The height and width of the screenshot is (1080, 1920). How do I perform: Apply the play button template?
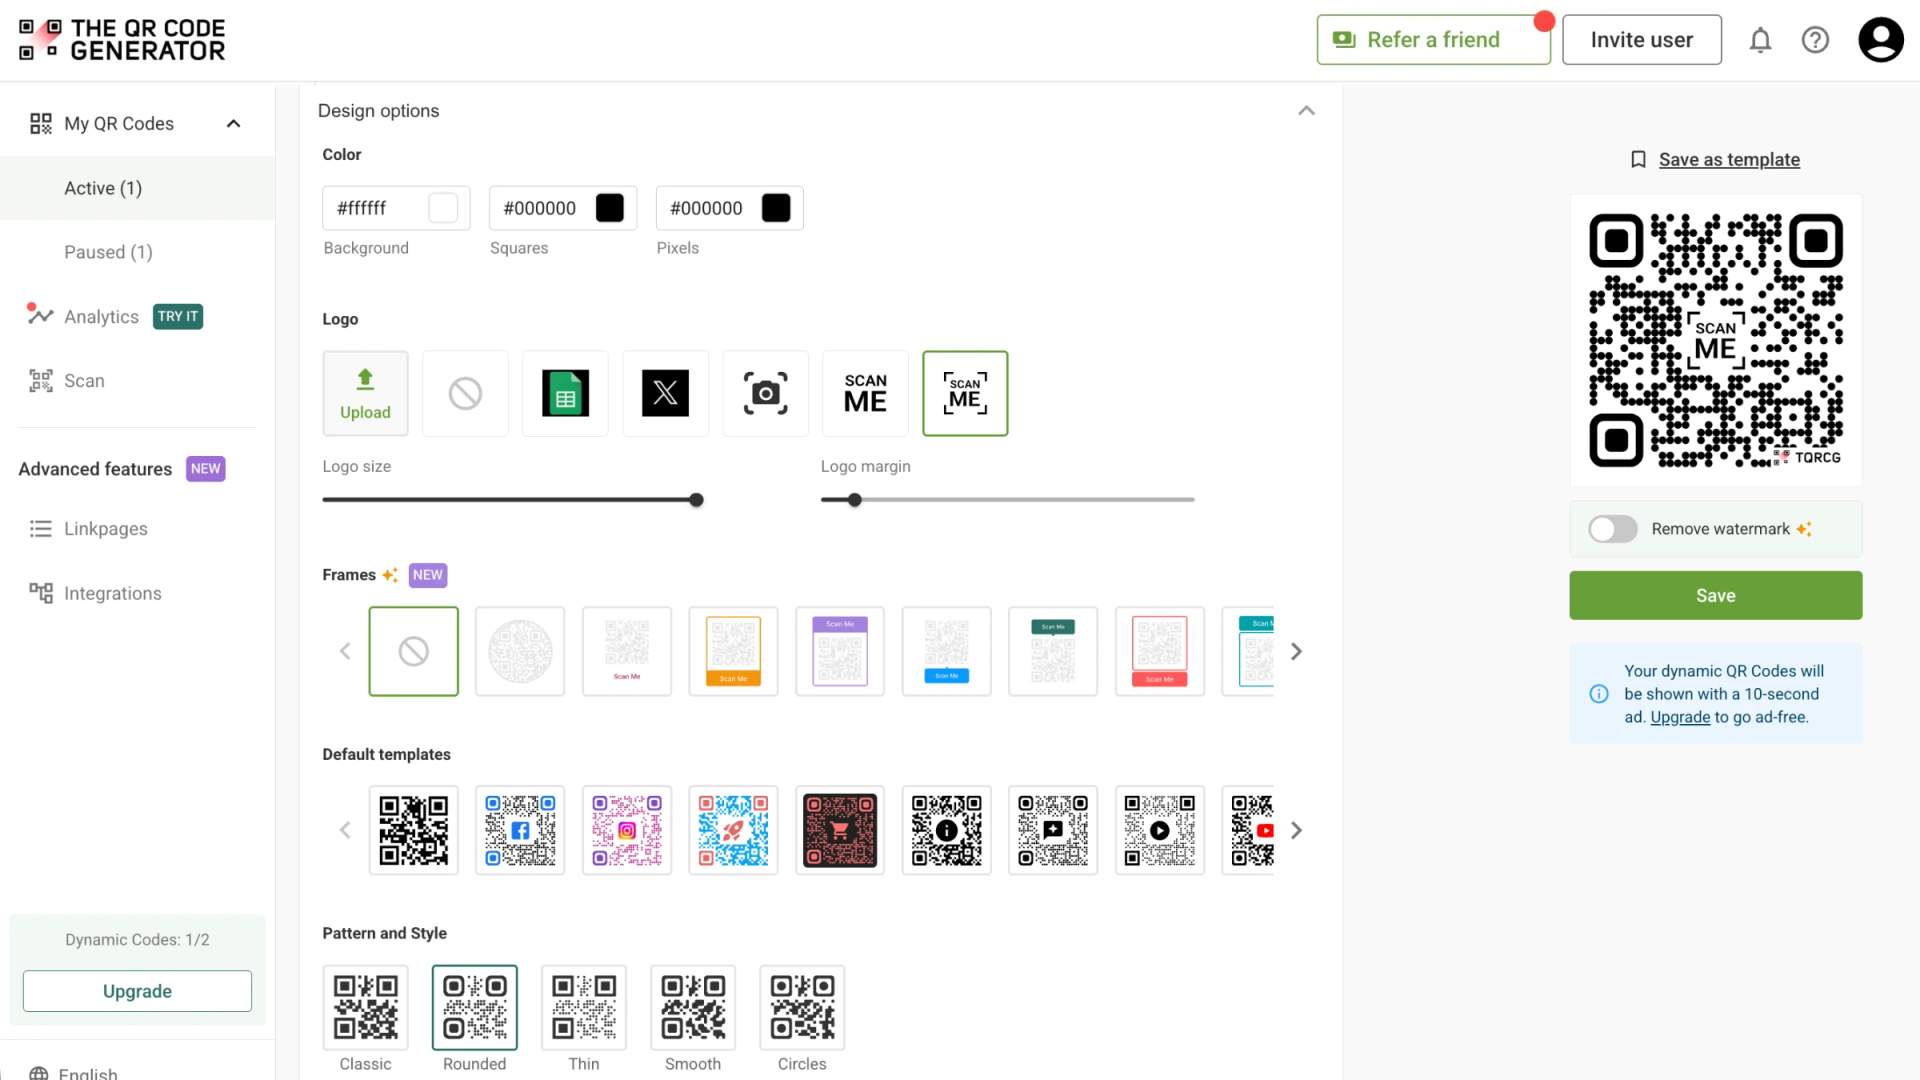[1160, 830]
